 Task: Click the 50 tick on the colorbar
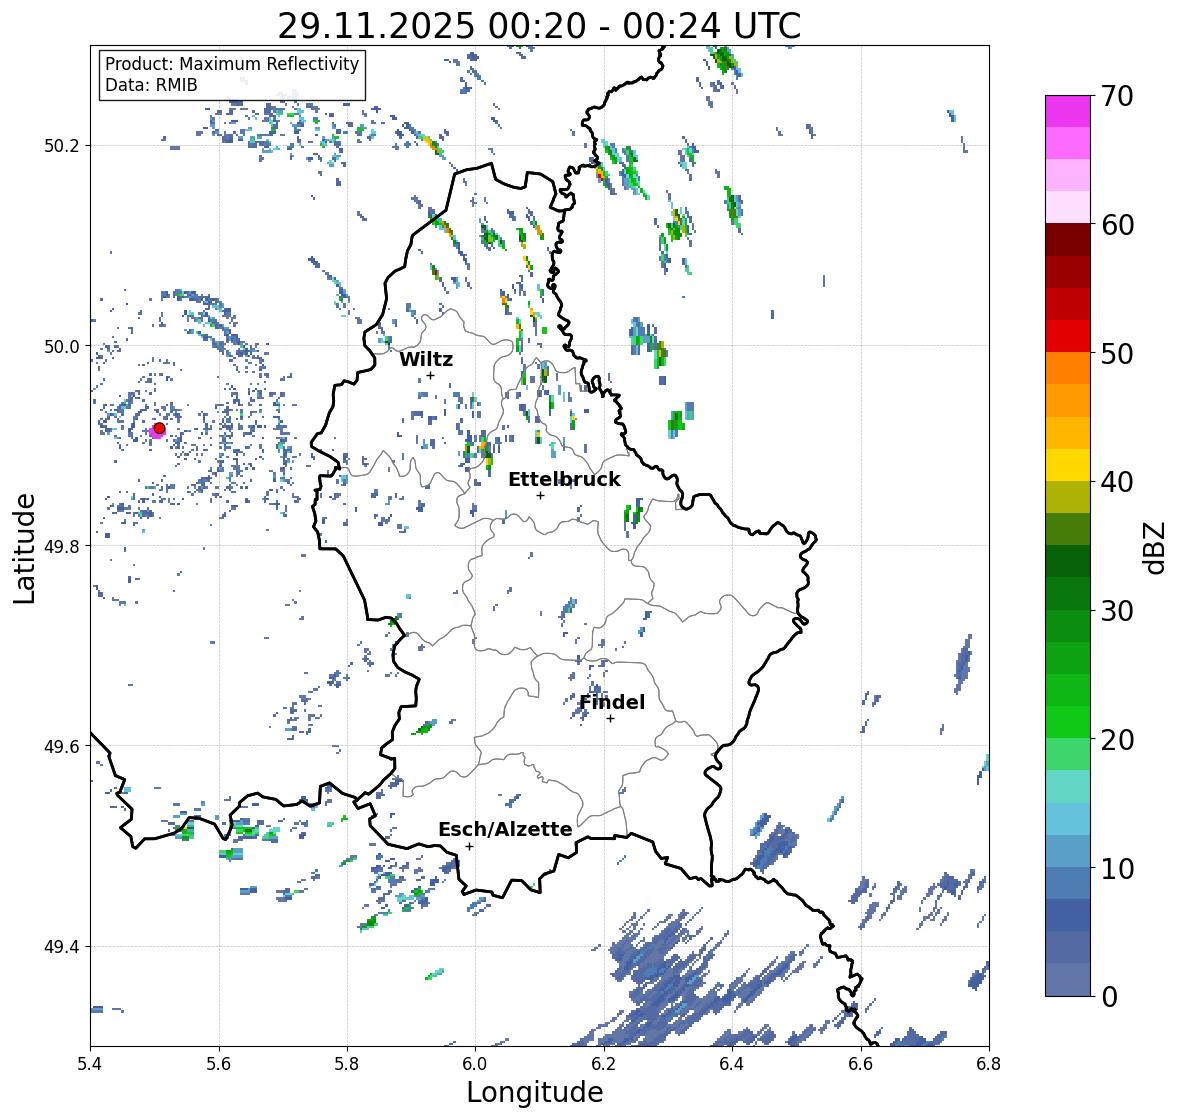pyautogui.click(x=1117, y=353)
